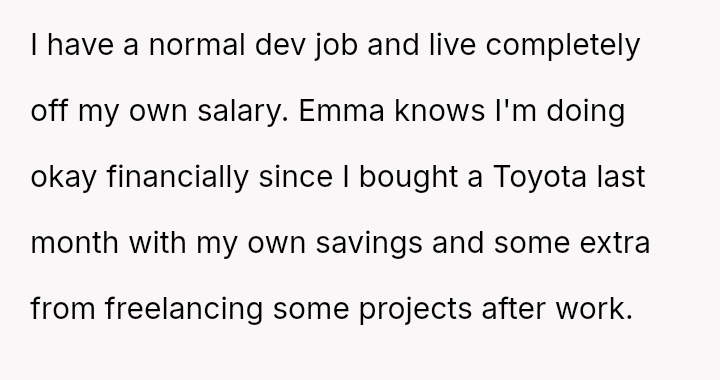720x380 pixels.
Task: Click the word "normal" in the first line
Action: 197,45
